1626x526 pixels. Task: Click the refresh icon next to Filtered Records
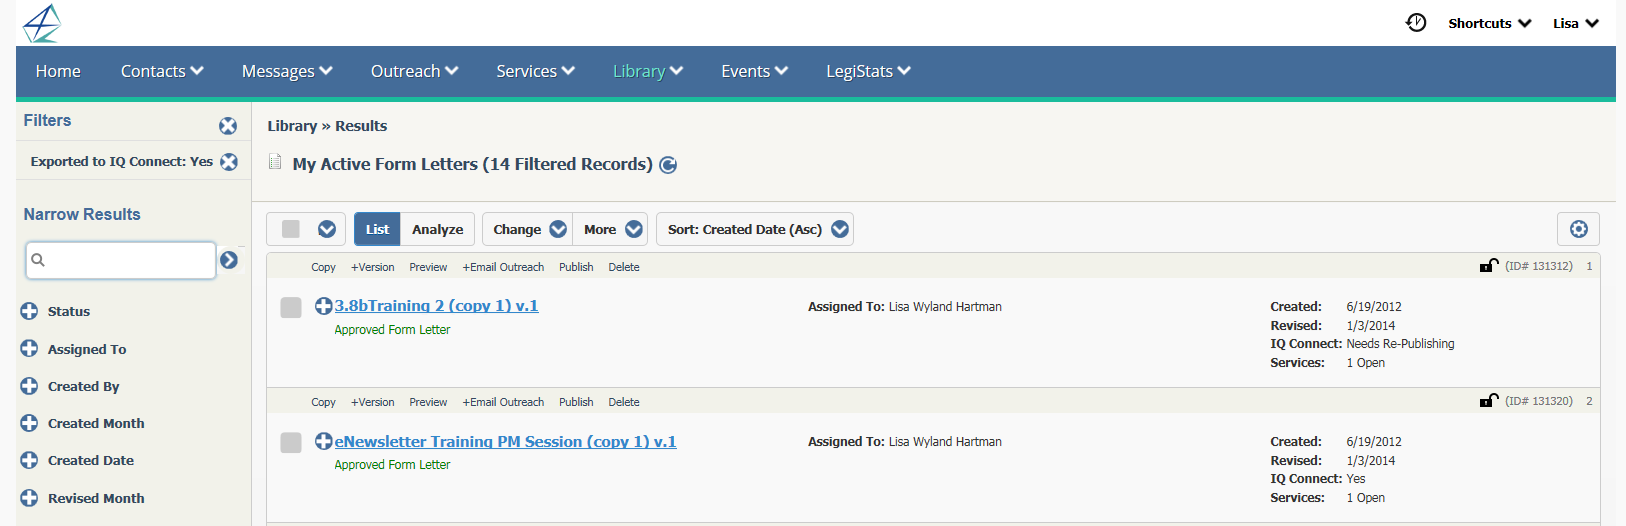668,165
